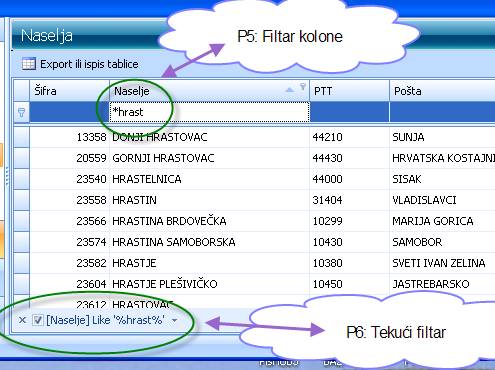Click the Pošta cell SISAK
The width and height of the screenshot is (495, 370).
[442, 179]
